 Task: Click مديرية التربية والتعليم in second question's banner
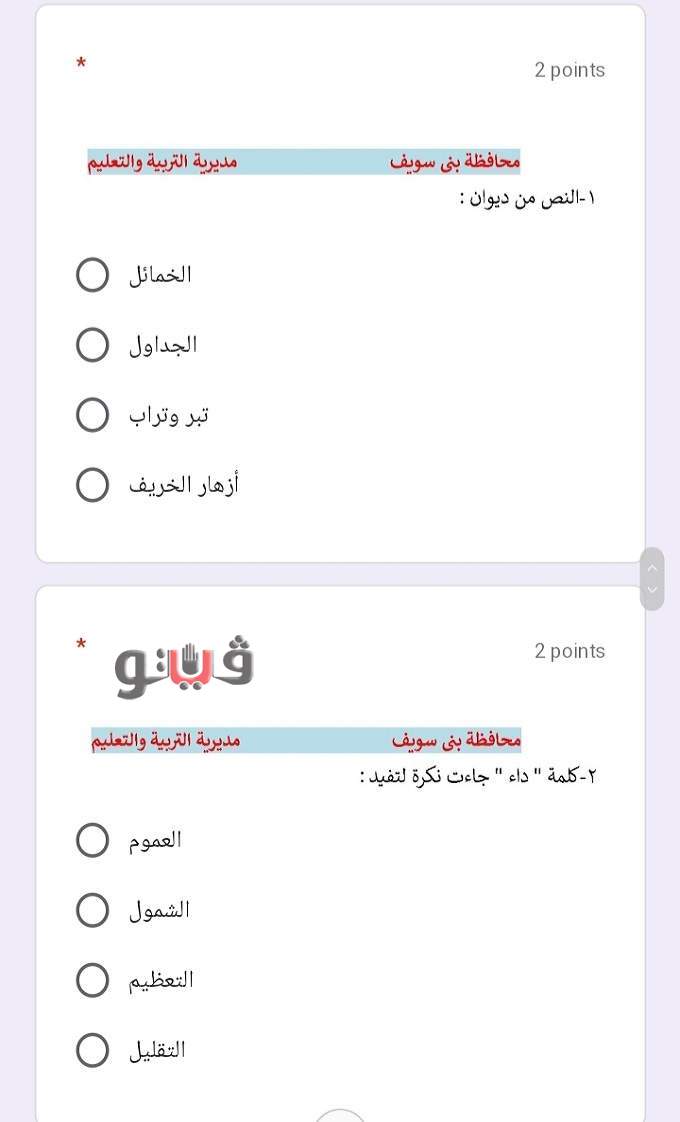tap(166, 741)
